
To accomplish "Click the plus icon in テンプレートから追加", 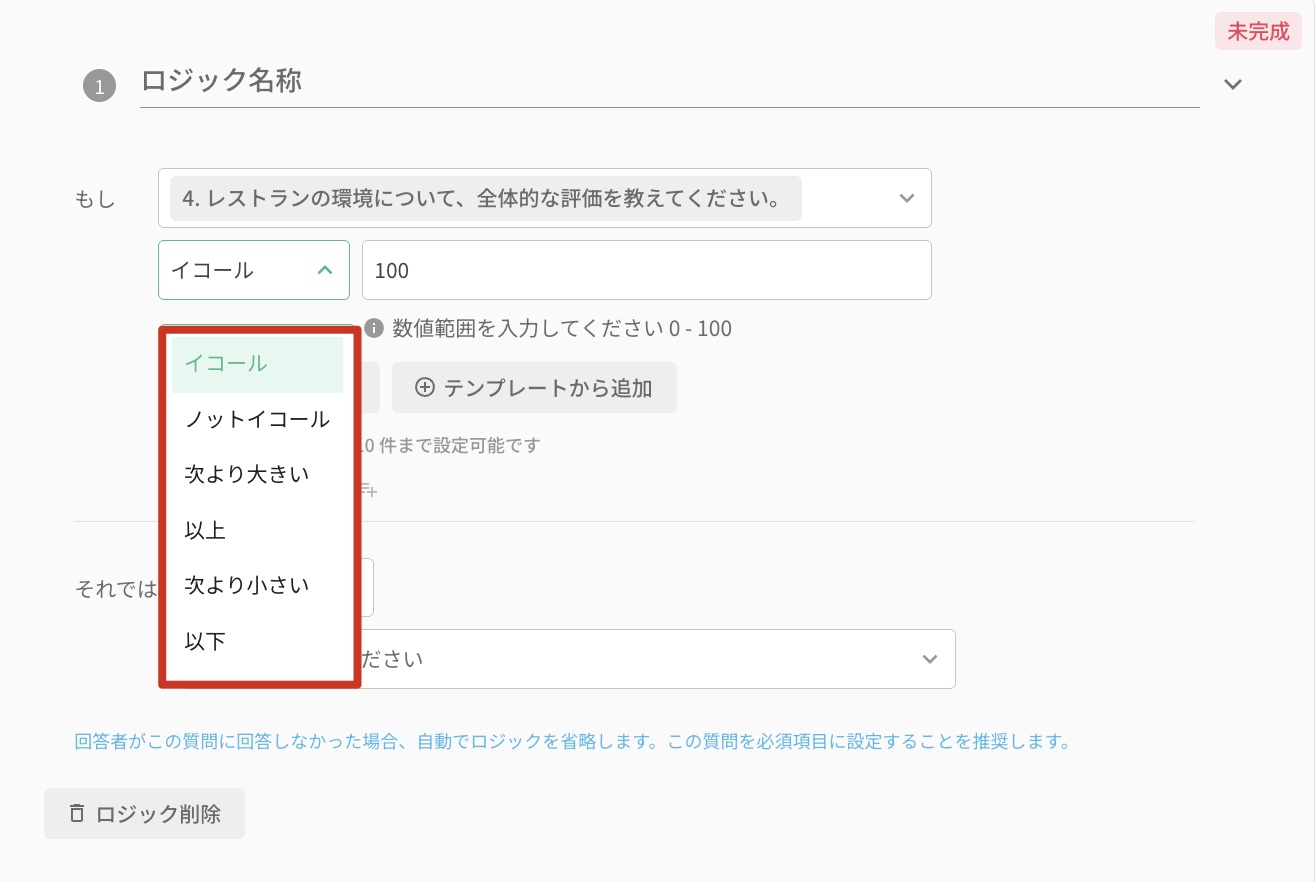I will [425, 388].
